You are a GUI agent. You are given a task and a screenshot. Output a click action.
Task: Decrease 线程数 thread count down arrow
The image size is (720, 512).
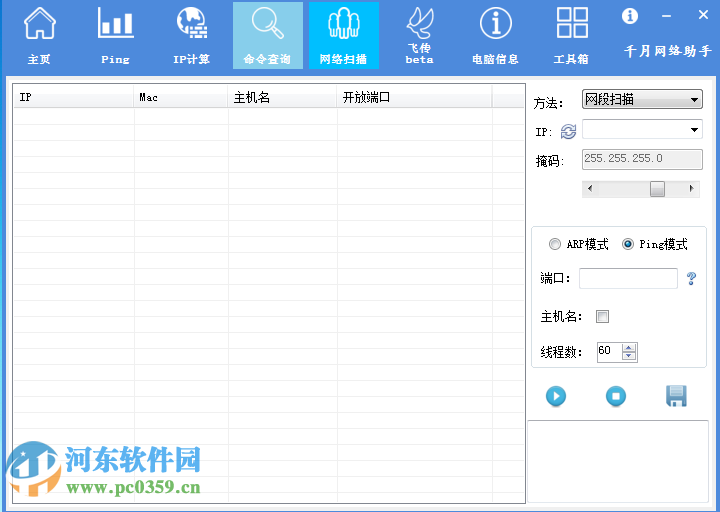629,356
